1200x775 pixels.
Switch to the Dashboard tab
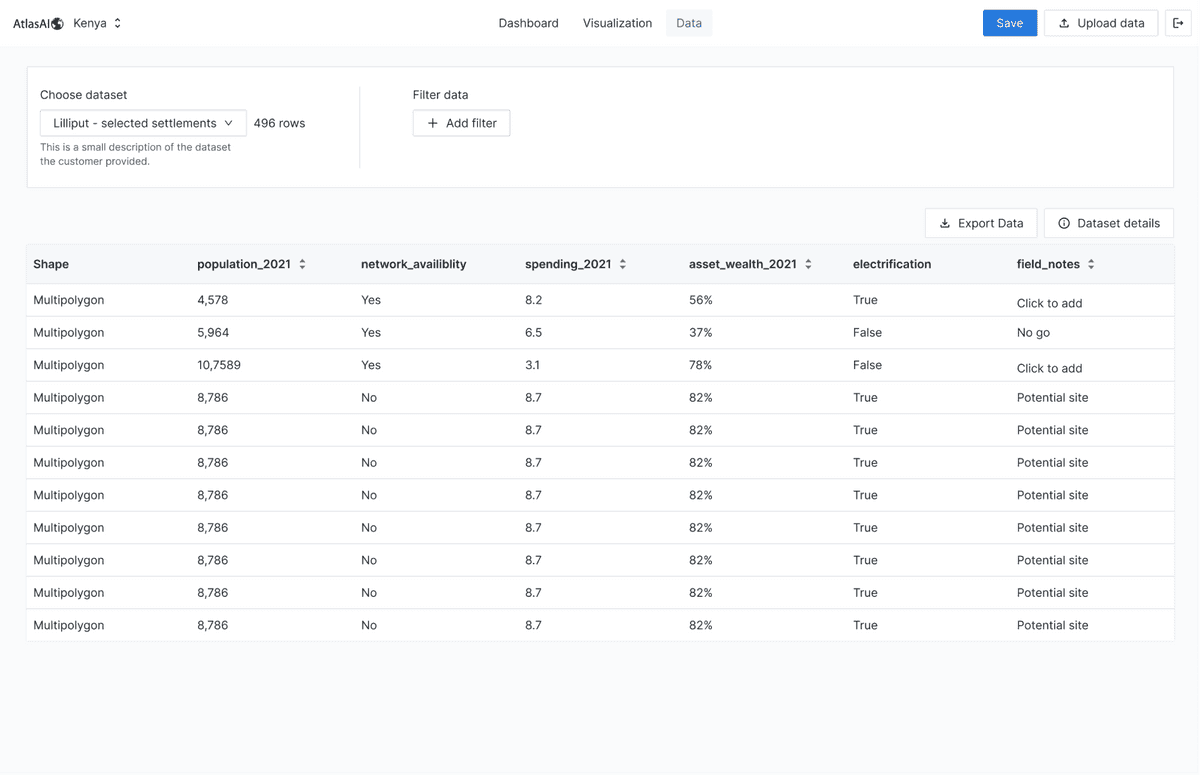coord(528,23)
